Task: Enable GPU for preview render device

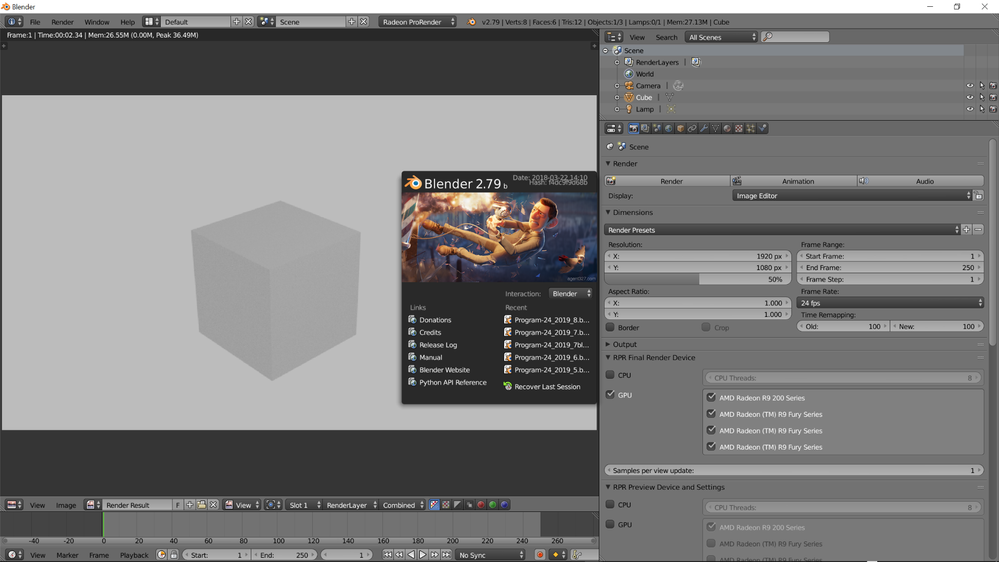Action: 610,524
